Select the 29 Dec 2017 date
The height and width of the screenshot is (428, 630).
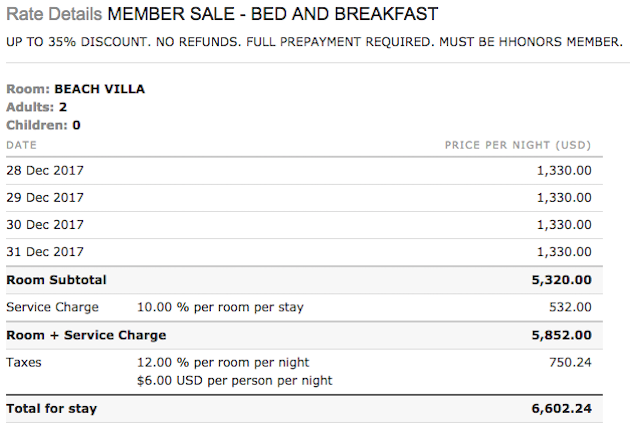pos(45,198)
